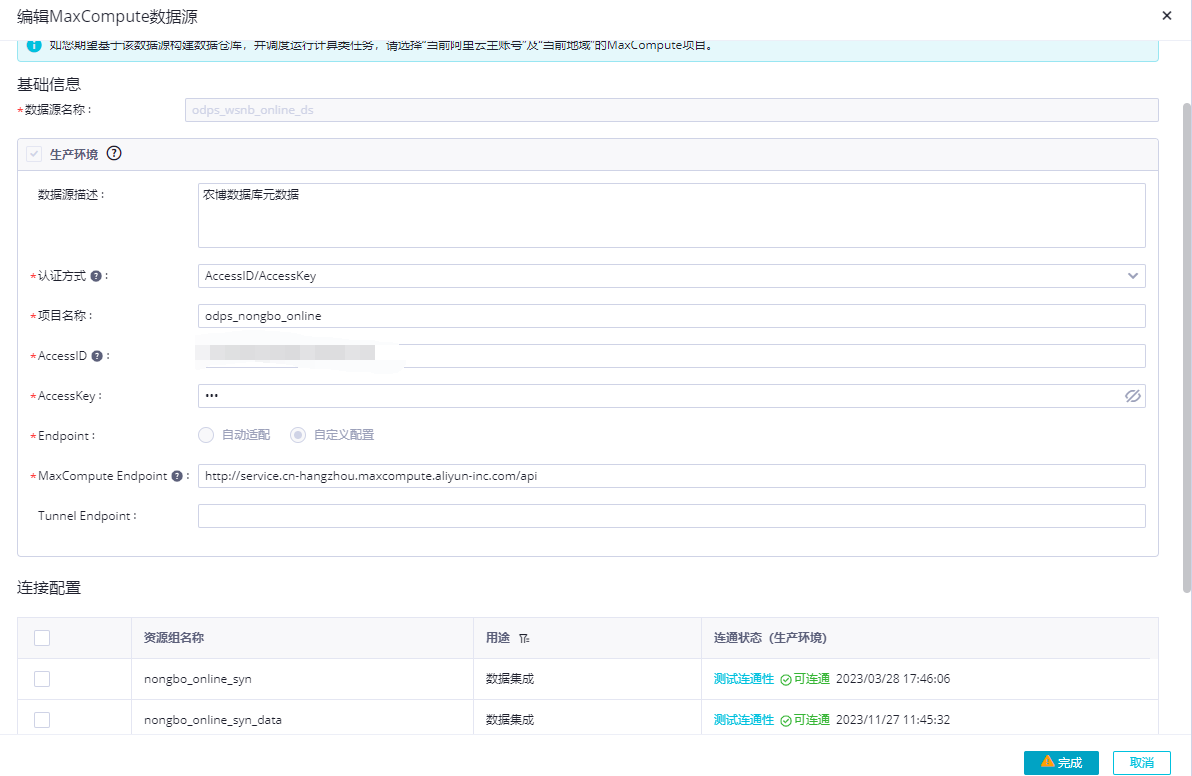Viewport: 1192px width, 776px height.
Task: Click 数据集成 in nongbo_online_syn row
Action: coord(510,679)
